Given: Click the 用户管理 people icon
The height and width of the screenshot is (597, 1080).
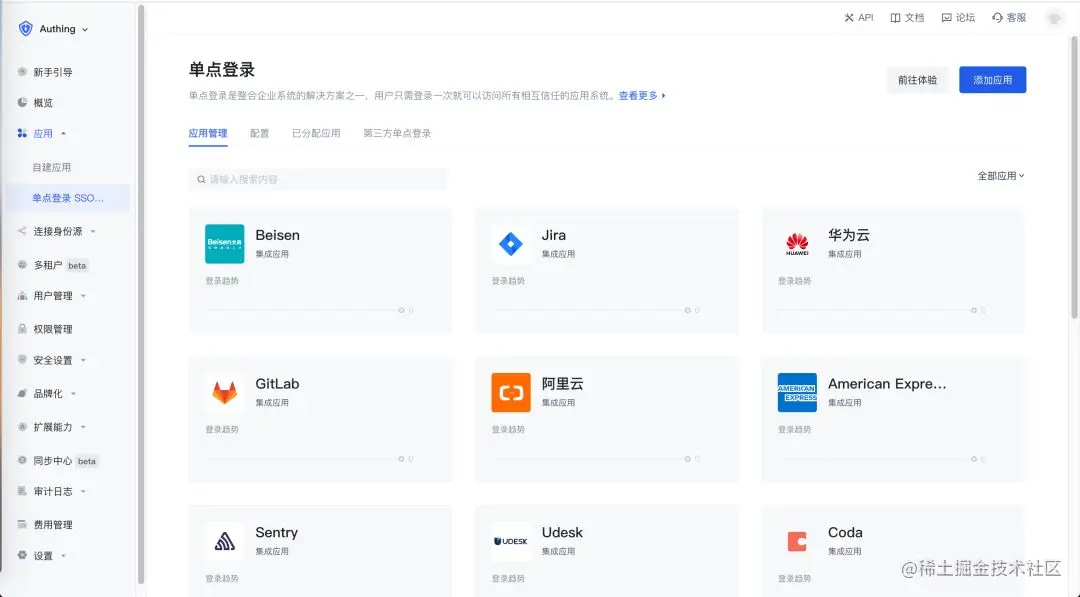Looking at the screenshot, I should (x=22, y=295).
